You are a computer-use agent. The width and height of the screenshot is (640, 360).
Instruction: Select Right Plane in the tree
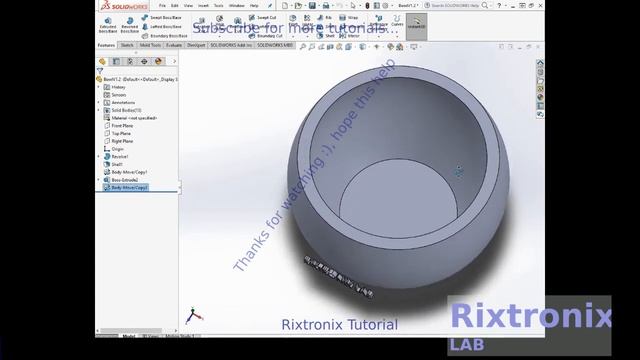tap(118, 141)
